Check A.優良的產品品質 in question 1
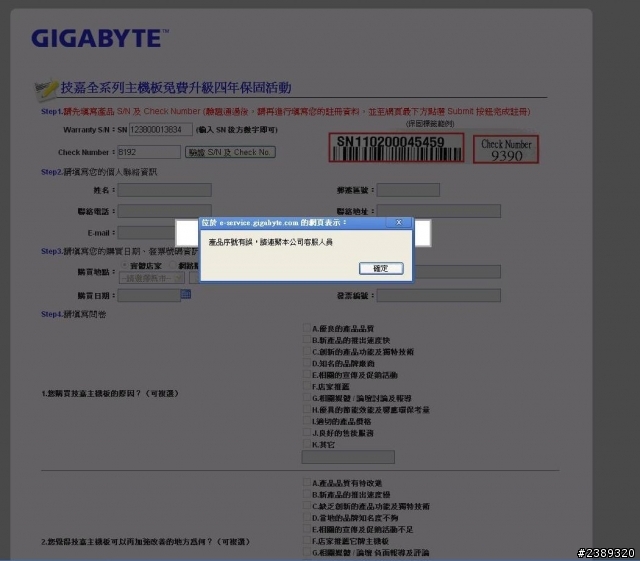 pyautogui.click(x=307, y=328)
